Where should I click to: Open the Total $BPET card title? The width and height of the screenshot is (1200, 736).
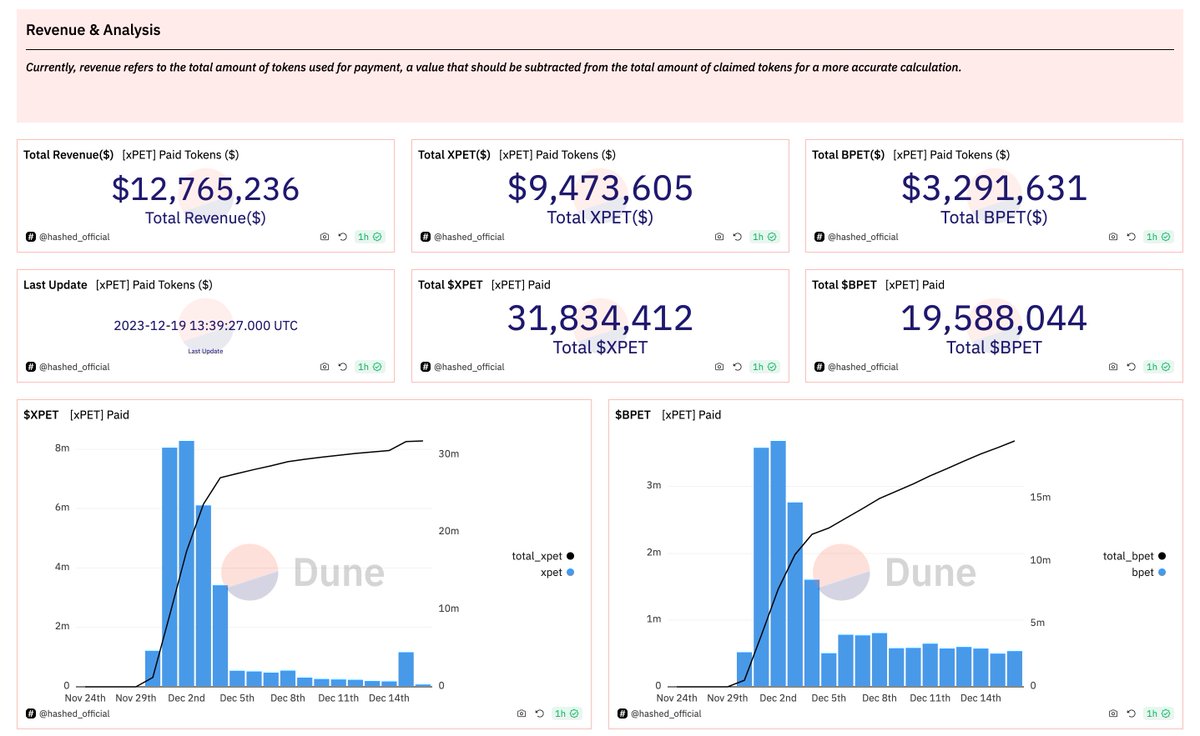[x=844, y=285]
